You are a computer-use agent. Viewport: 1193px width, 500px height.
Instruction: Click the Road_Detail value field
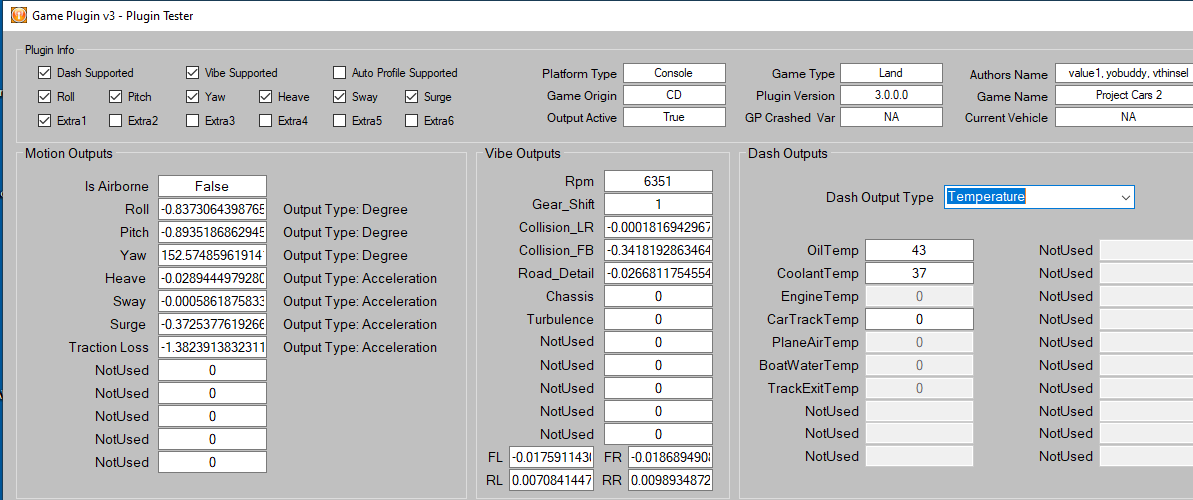tap(658, 272)
